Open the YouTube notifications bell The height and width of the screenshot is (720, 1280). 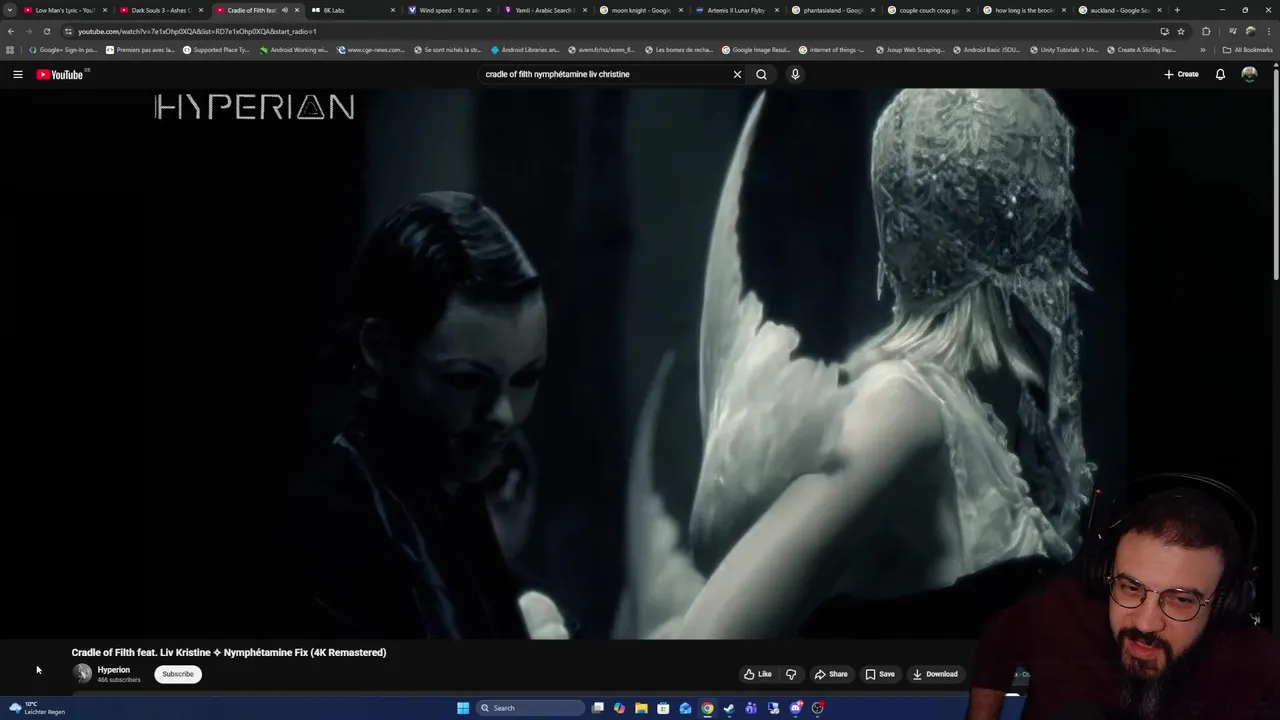pyautogui.click(x=1220, y=74)
